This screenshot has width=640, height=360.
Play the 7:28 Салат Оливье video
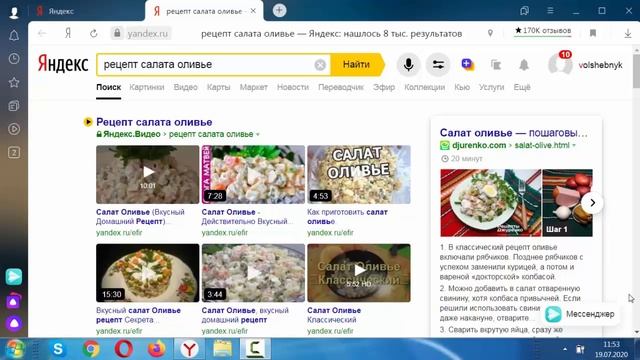coord(253,174)
